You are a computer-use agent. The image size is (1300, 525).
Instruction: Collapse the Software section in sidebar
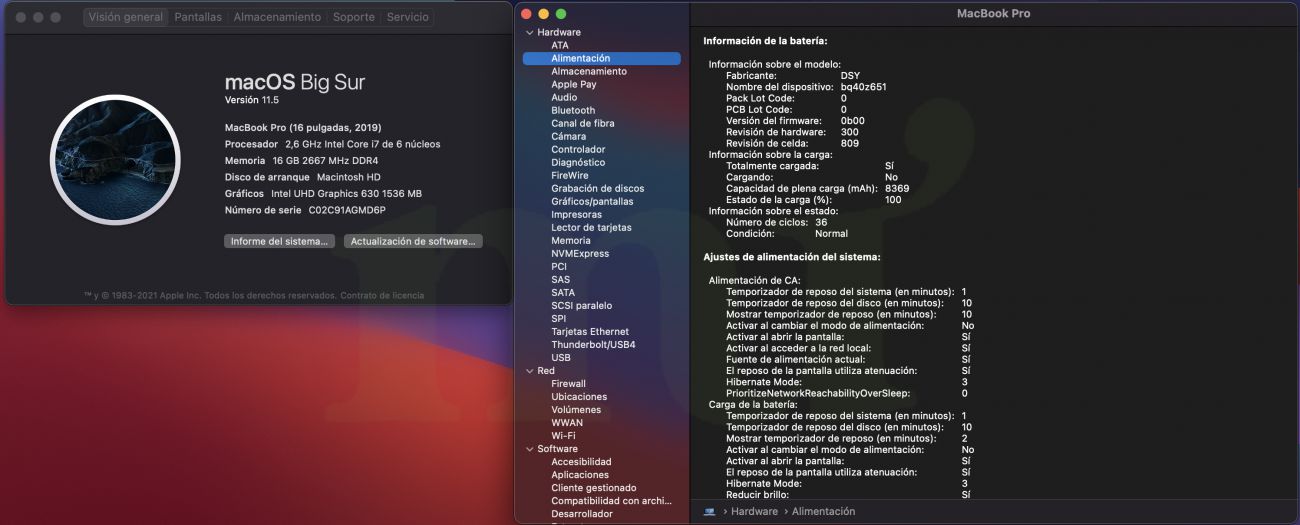pyautogui.click(x=530, y=449)
